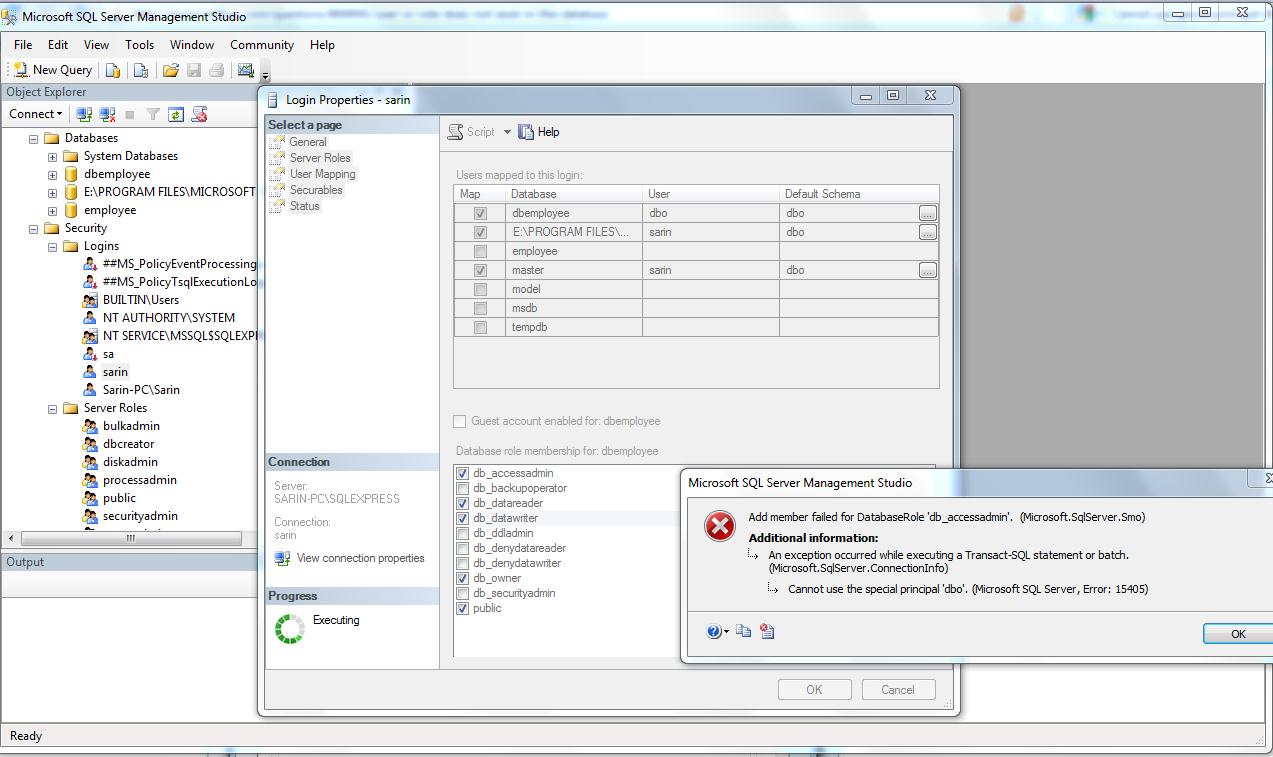Image resolution: width=1273 pixels, height=757 pixels.
Task: Click the copy message icon in error dialog
Action: [x=743, y=632]
